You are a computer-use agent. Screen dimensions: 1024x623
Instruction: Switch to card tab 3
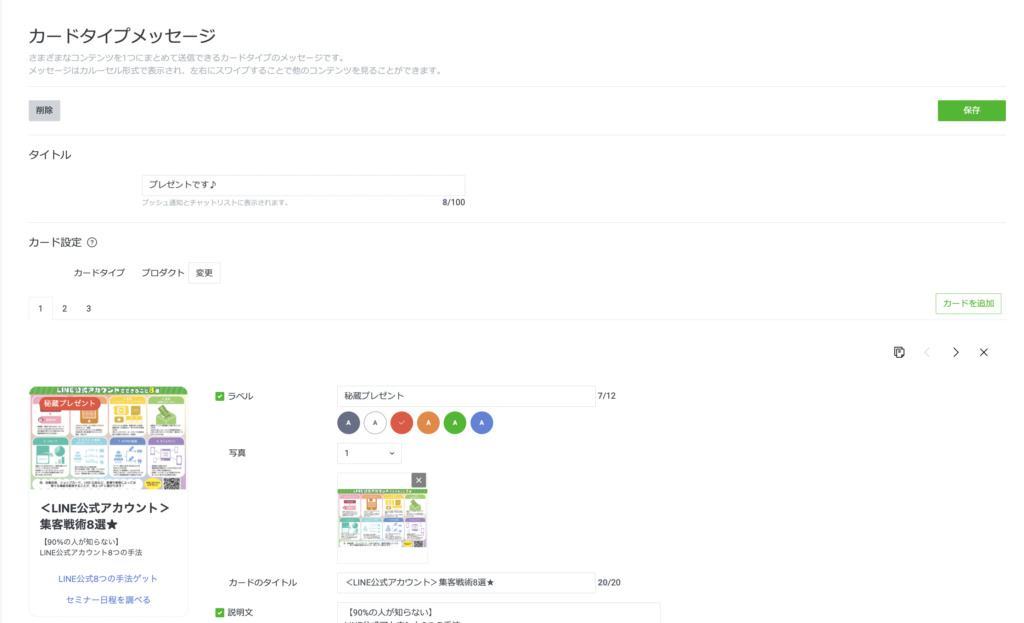point(88,309)
